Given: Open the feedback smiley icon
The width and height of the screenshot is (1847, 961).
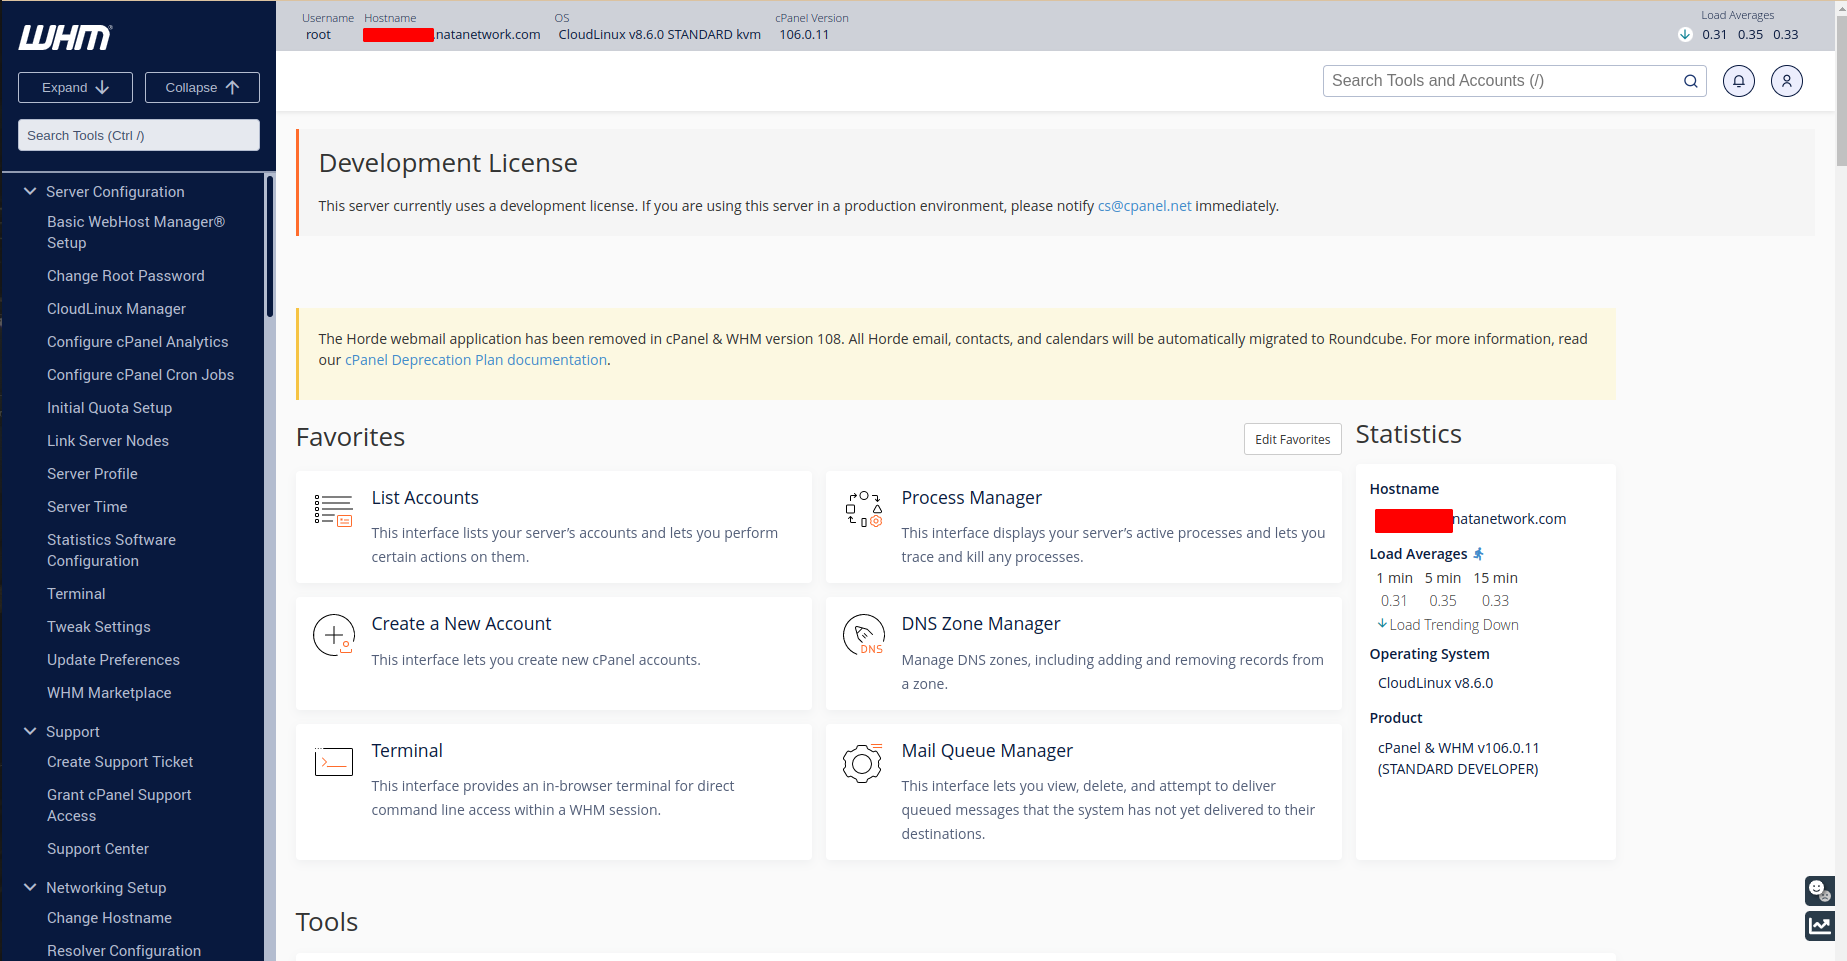Looking at the screenshot, I should coord(1820,890).
